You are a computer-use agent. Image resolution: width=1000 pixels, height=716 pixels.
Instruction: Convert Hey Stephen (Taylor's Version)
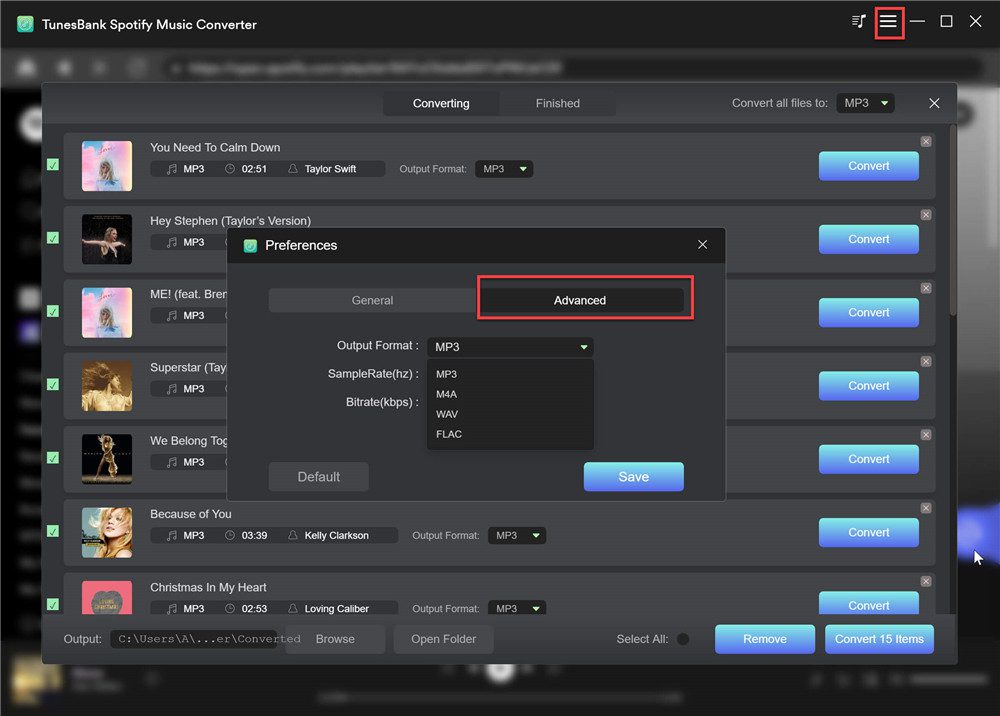point(869,239)
